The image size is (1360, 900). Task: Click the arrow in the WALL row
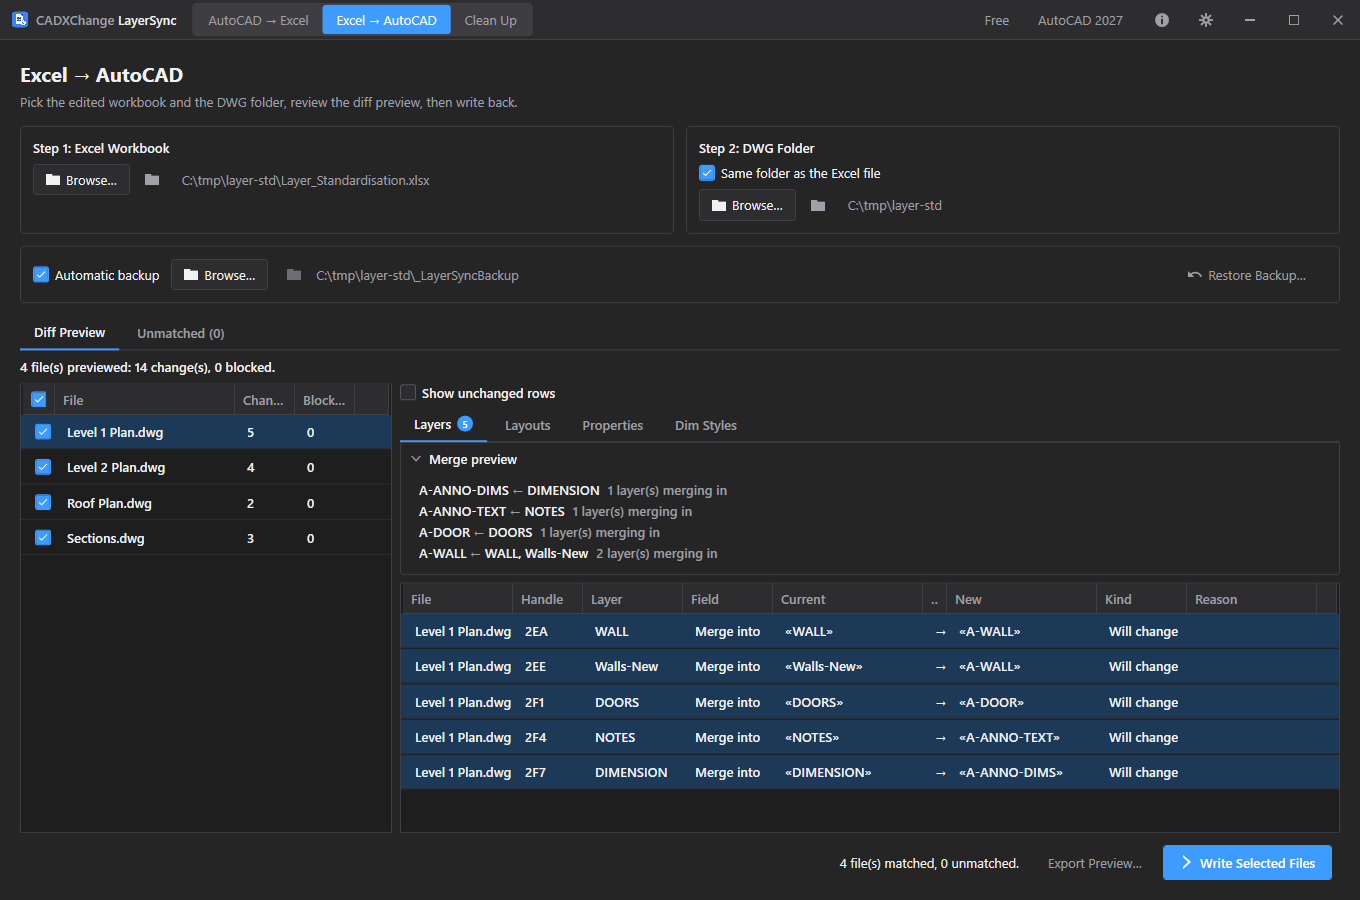coord(940,632)
